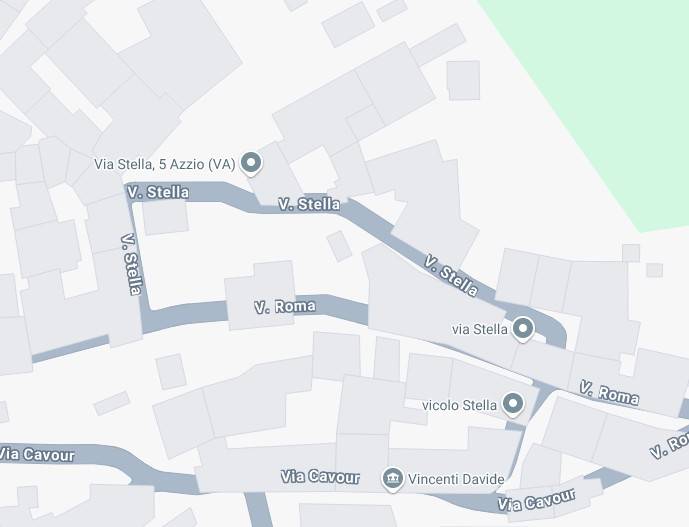
Task: Click the diagonal V. Stella road label
Action: click(x=451, y=276)
